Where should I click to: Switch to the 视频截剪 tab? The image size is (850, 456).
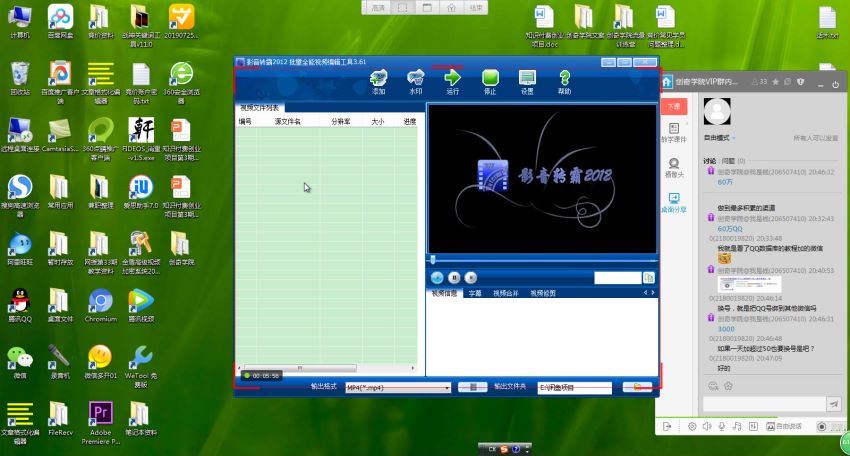pyautogui.click(x=543, y=293)
